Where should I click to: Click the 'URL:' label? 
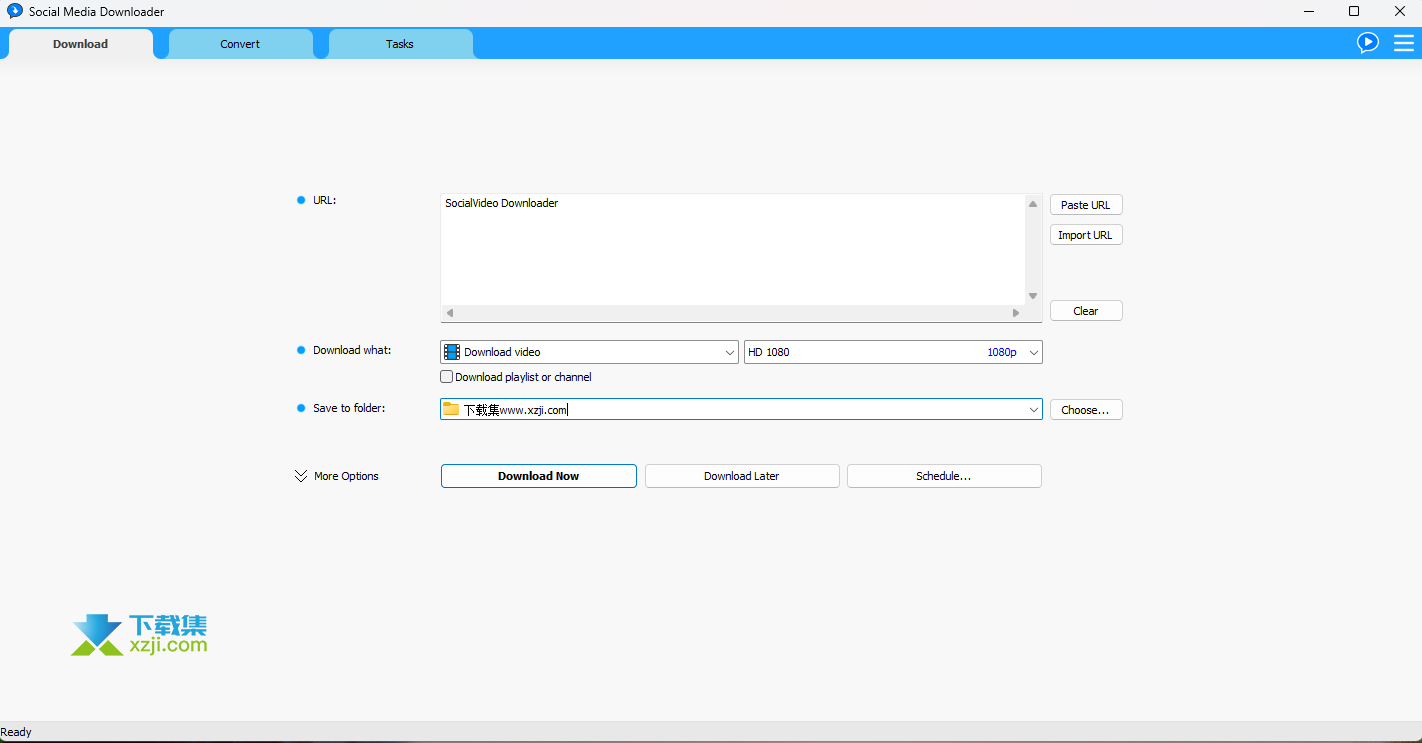(x=325, y=200)
